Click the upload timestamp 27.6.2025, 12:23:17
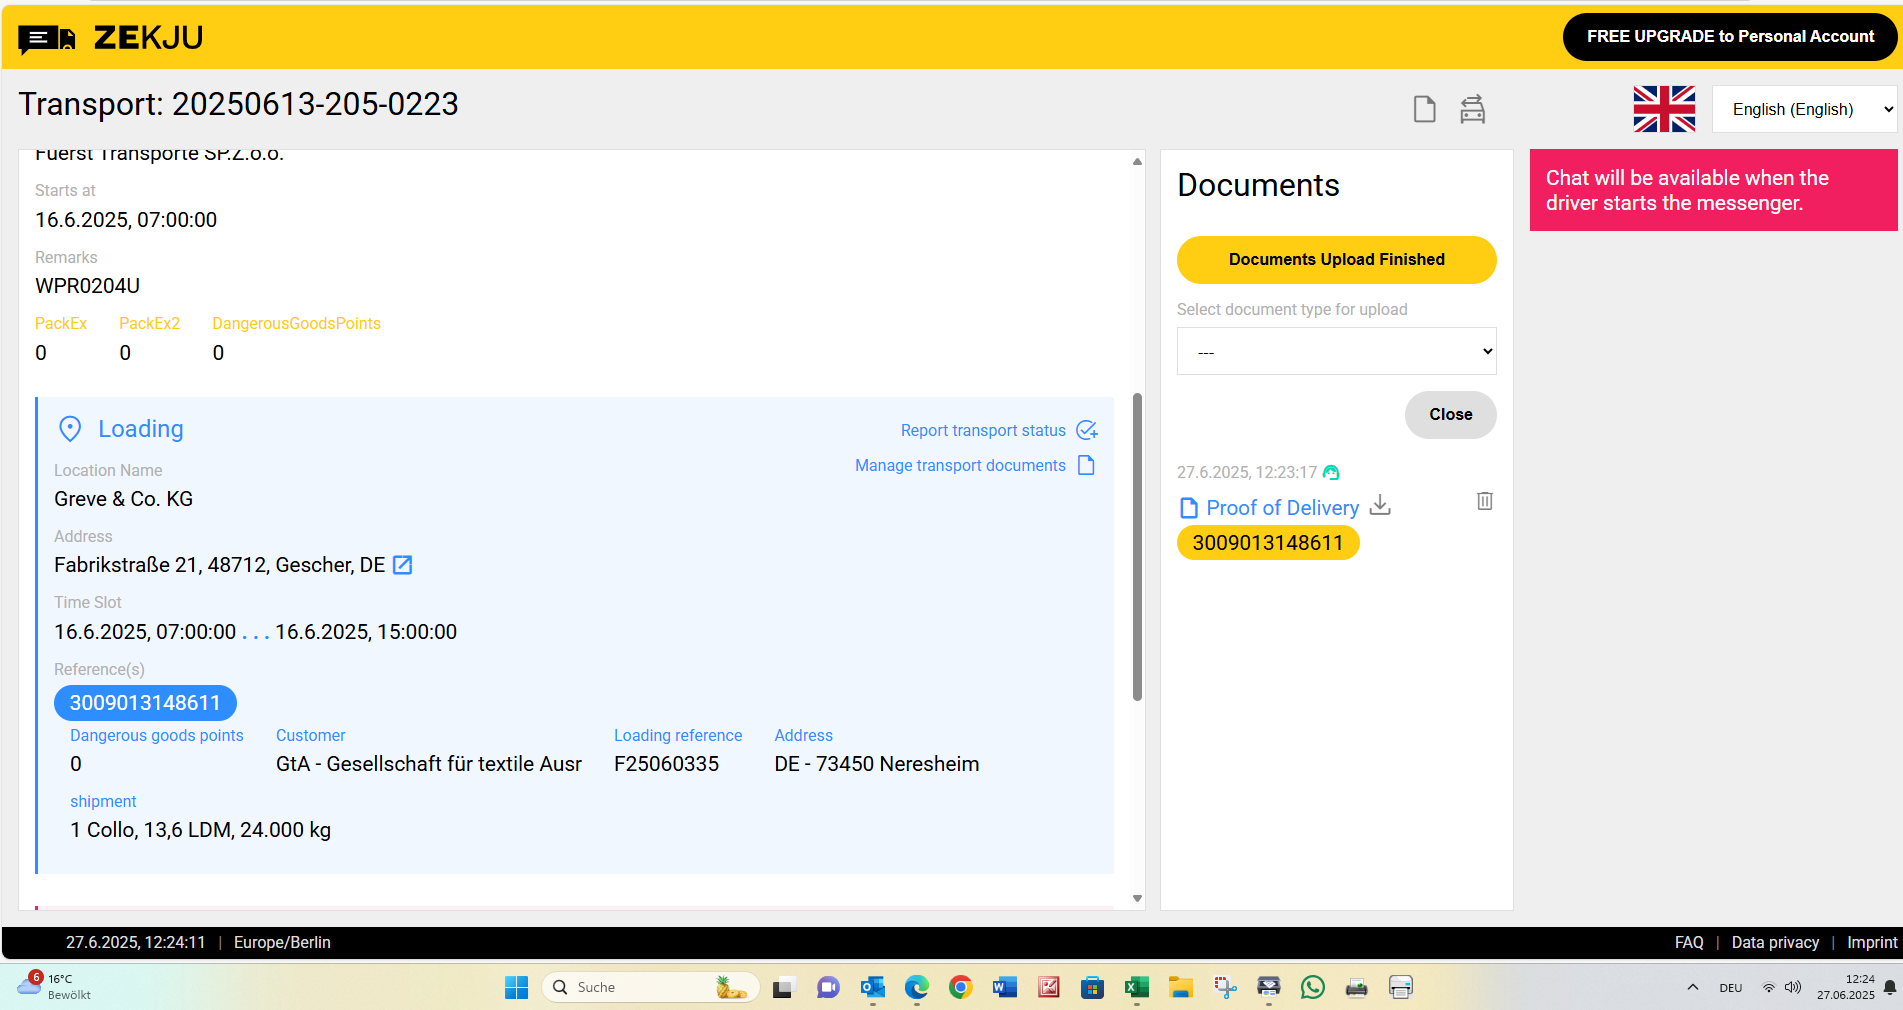The height and width of the screenshot is (1010, 1903). coord(1247,472)
